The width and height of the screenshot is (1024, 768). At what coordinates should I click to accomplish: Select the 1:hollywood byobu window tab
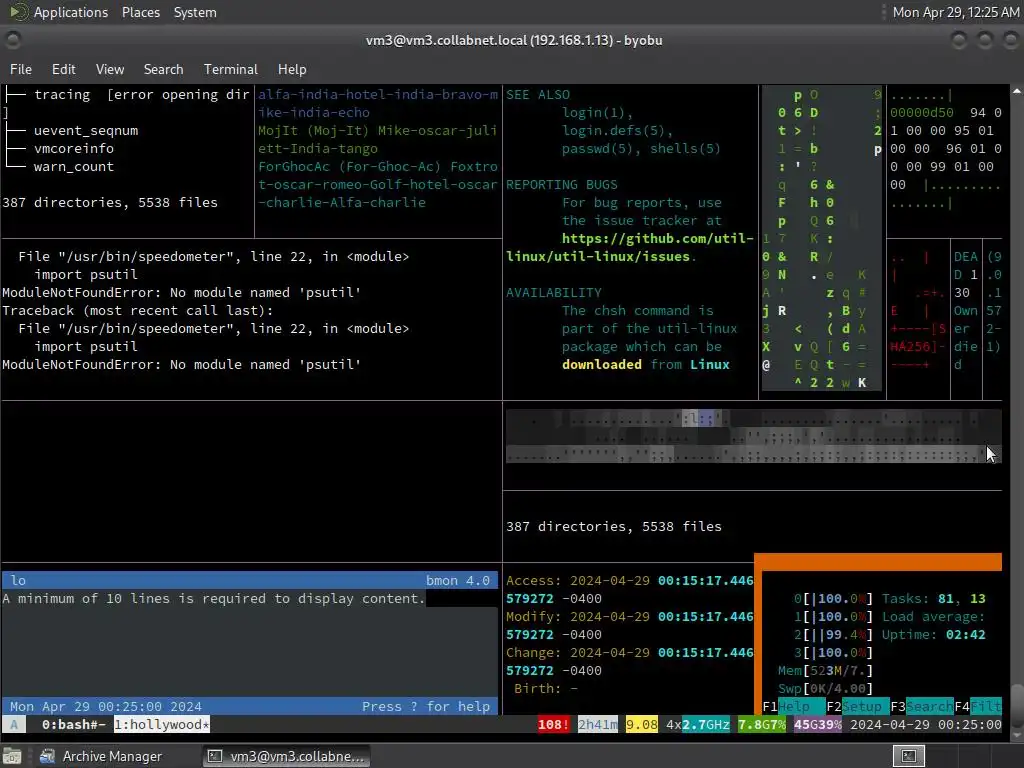tap(162, 725)
